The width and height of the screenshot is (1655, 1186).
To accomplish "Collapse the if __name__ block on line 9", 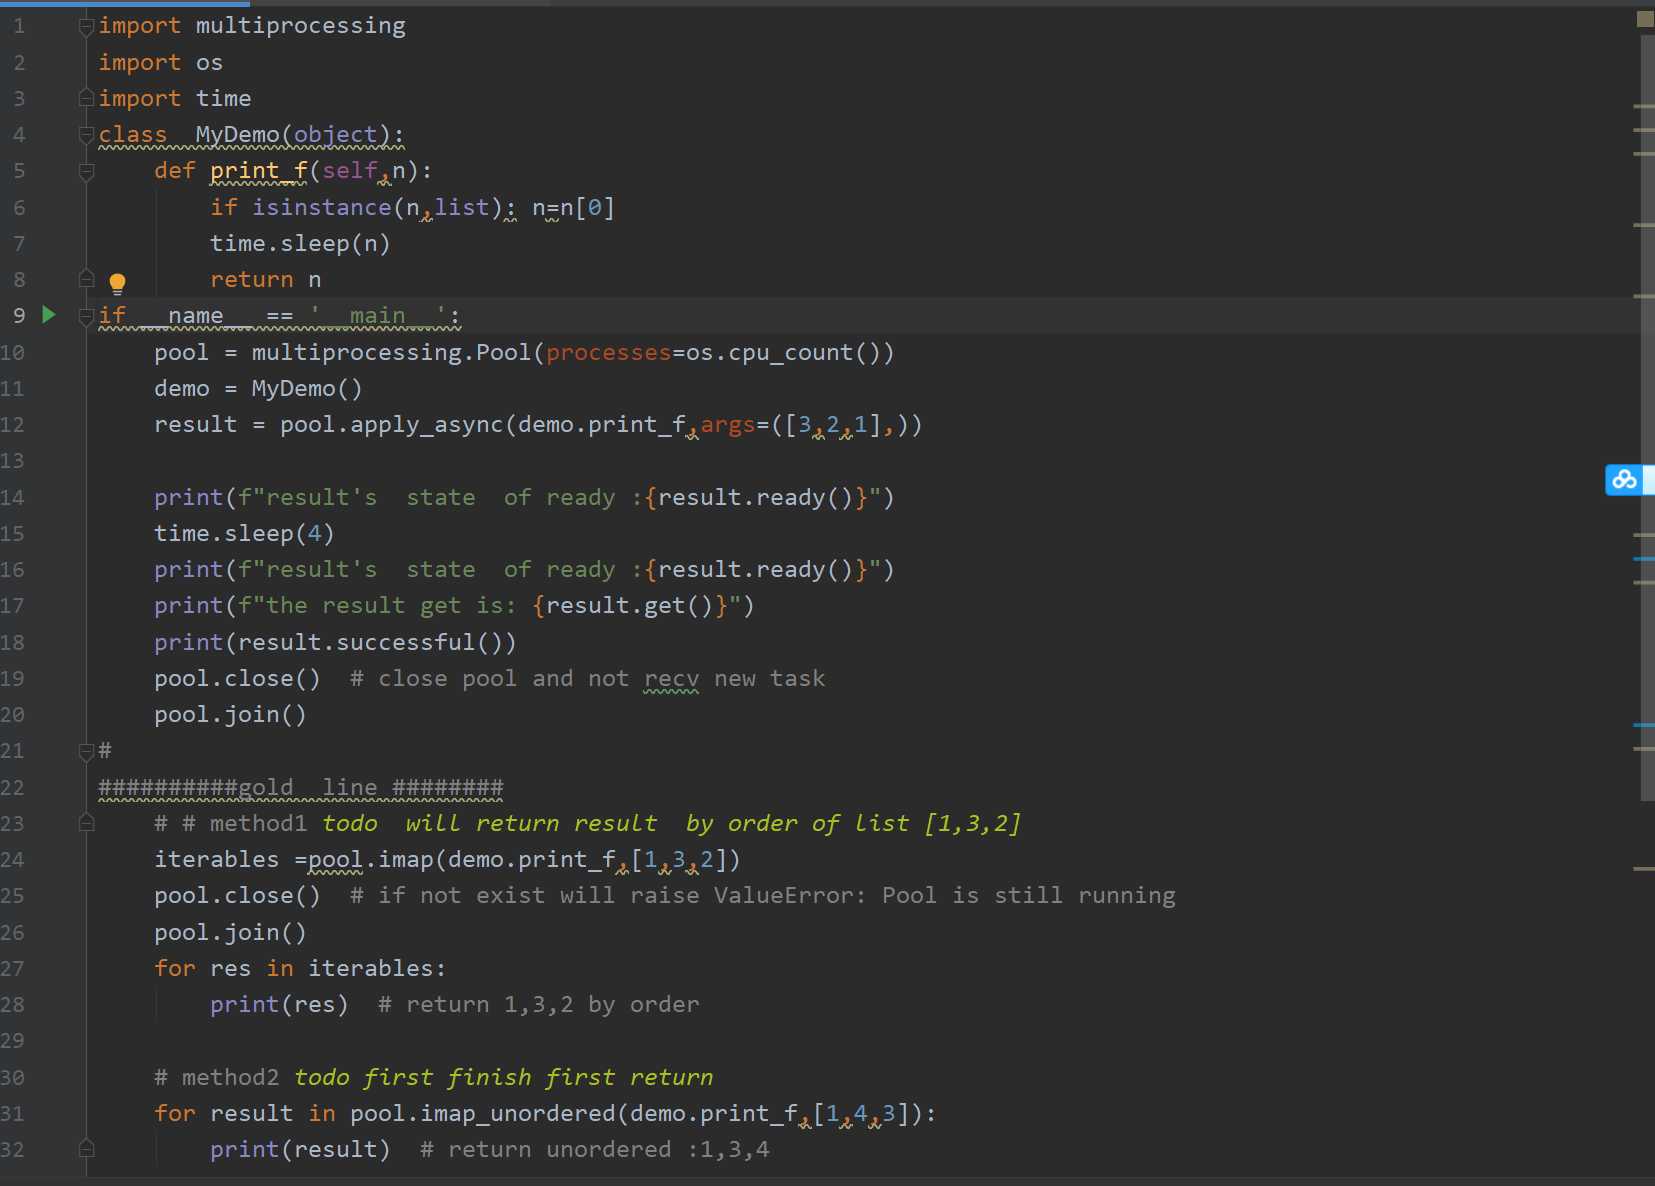I will coord(87,316).
